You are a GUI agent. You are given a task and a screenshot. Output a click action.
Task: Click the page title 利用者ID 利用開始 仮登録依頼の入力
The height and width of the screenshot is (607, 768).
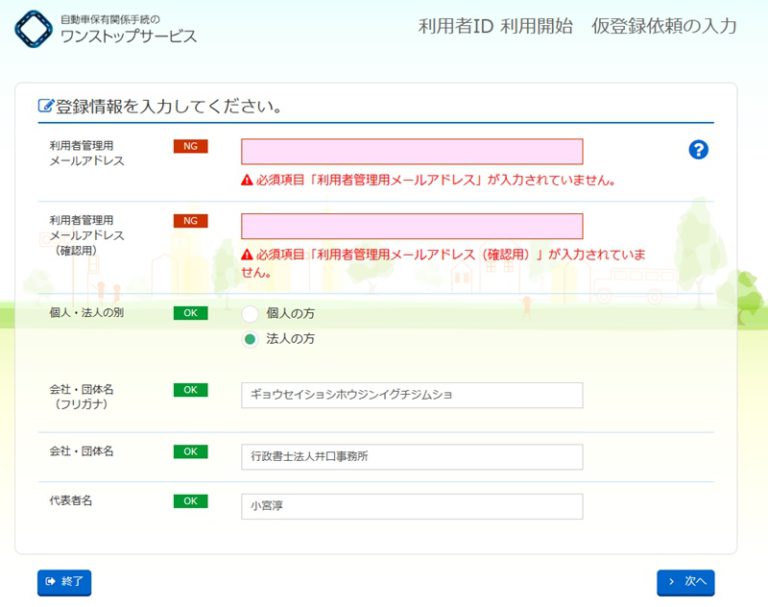(577, 26)
